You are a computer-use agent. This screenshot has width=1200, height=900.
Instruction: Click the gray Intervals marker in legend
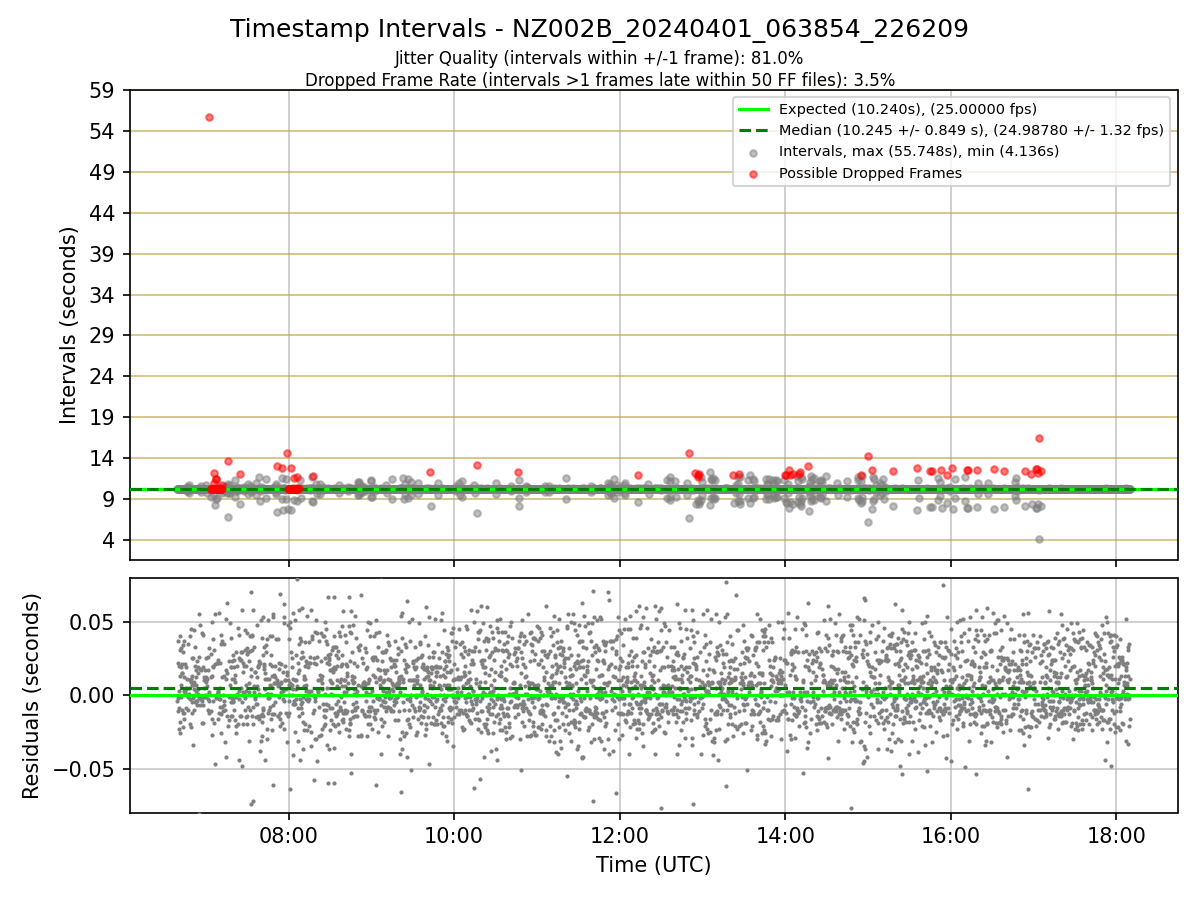(754, 153)
